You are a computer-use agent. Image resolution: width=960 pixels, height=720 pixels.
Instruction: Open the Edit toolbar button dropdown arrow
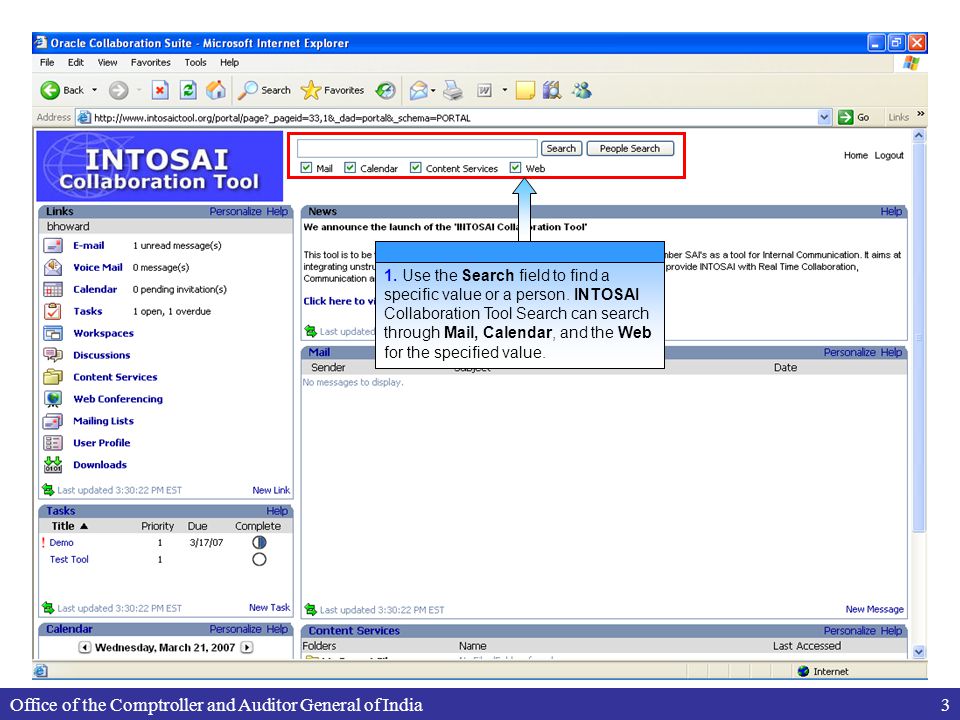click(504, 90)
